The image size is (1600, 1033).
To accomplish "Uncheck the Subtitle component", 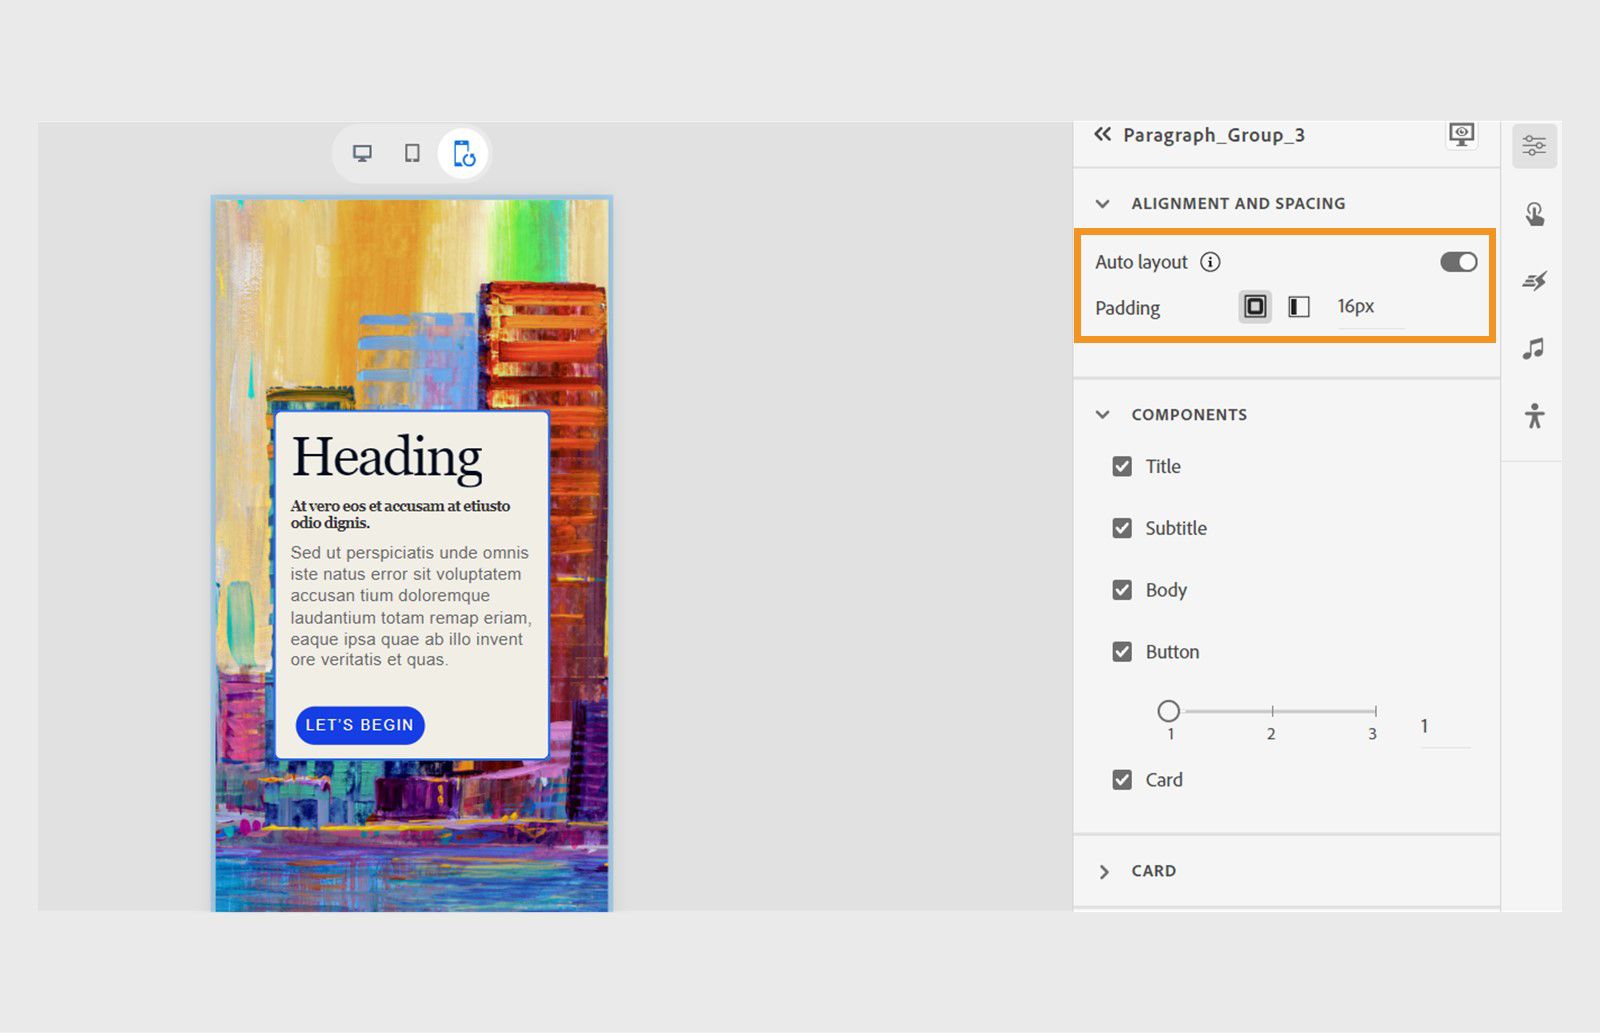I will click(1122, 528).
